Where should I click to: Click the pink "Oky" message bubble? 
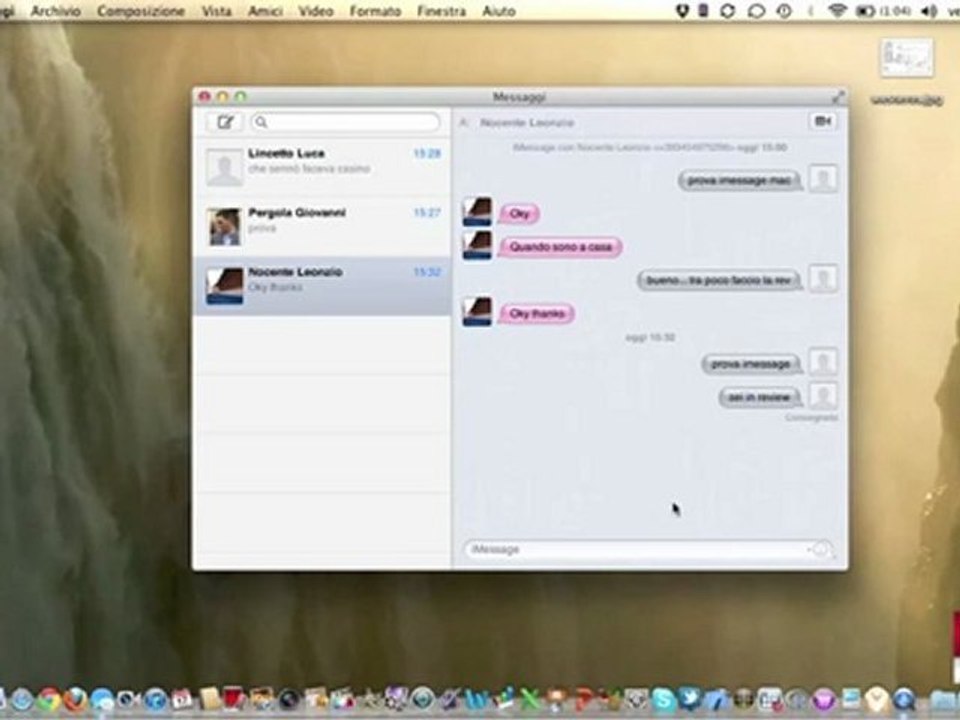coord(519,214)
